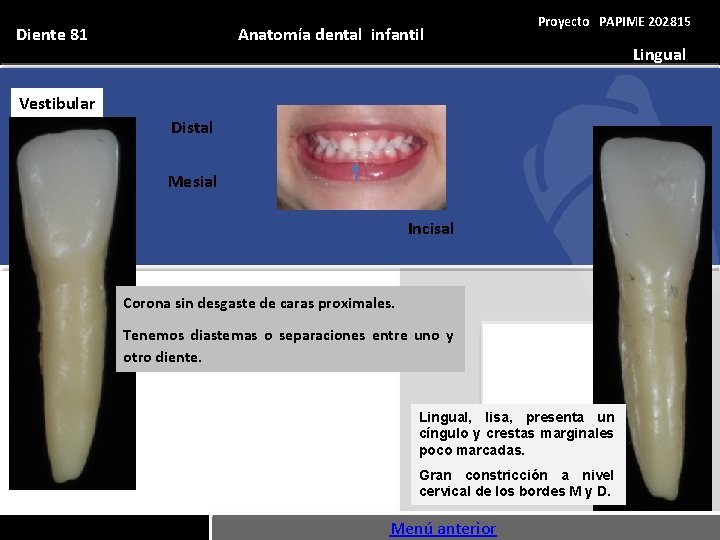Click the Lingual label in the header

[659, 55]
